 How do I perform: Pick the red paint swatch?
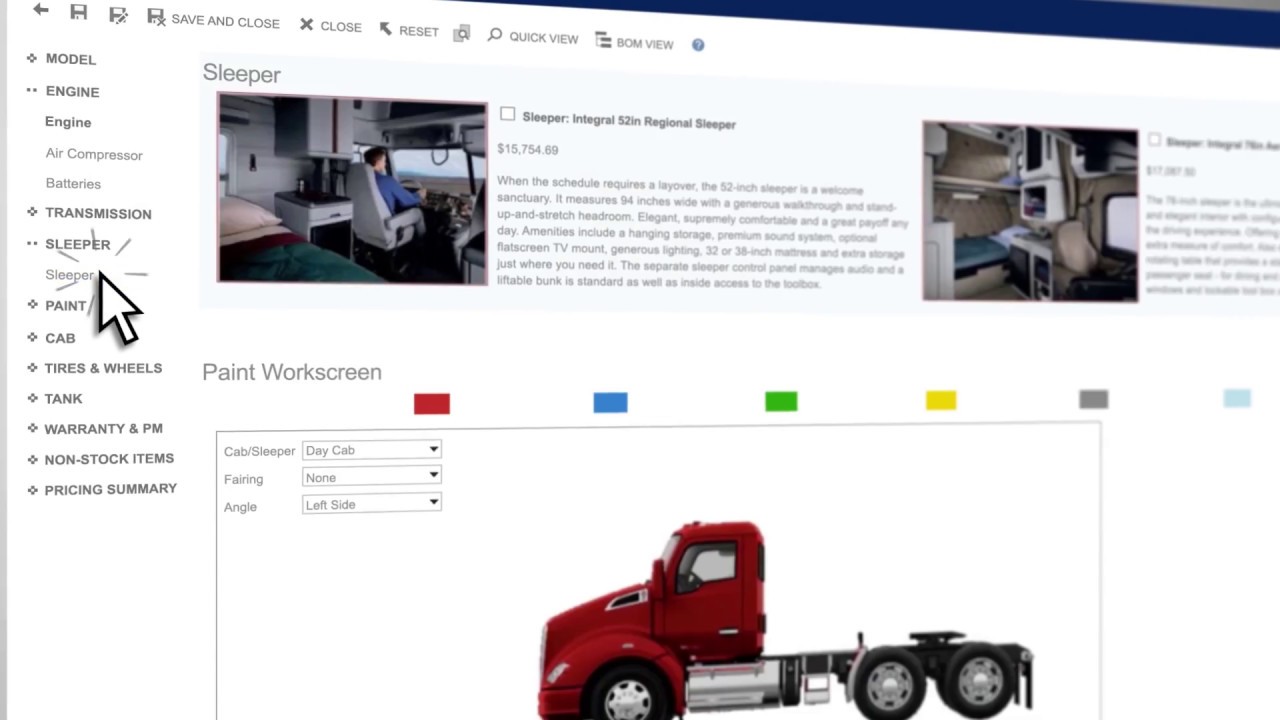tap(432, 403)
